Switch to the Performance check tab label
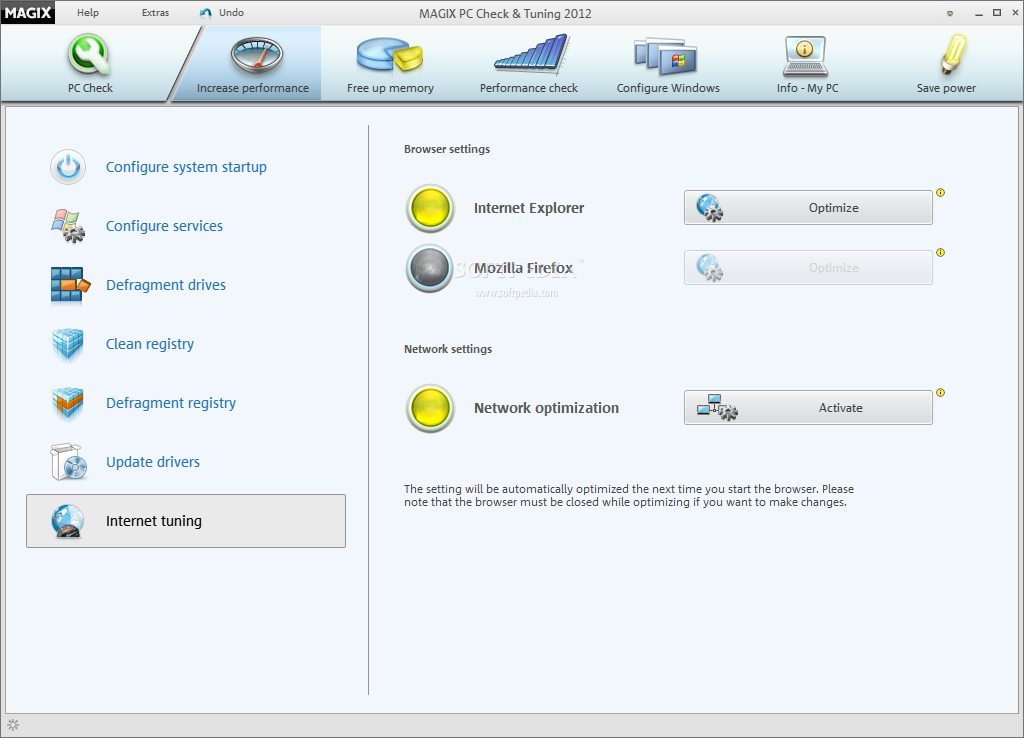 pos(529,88)
